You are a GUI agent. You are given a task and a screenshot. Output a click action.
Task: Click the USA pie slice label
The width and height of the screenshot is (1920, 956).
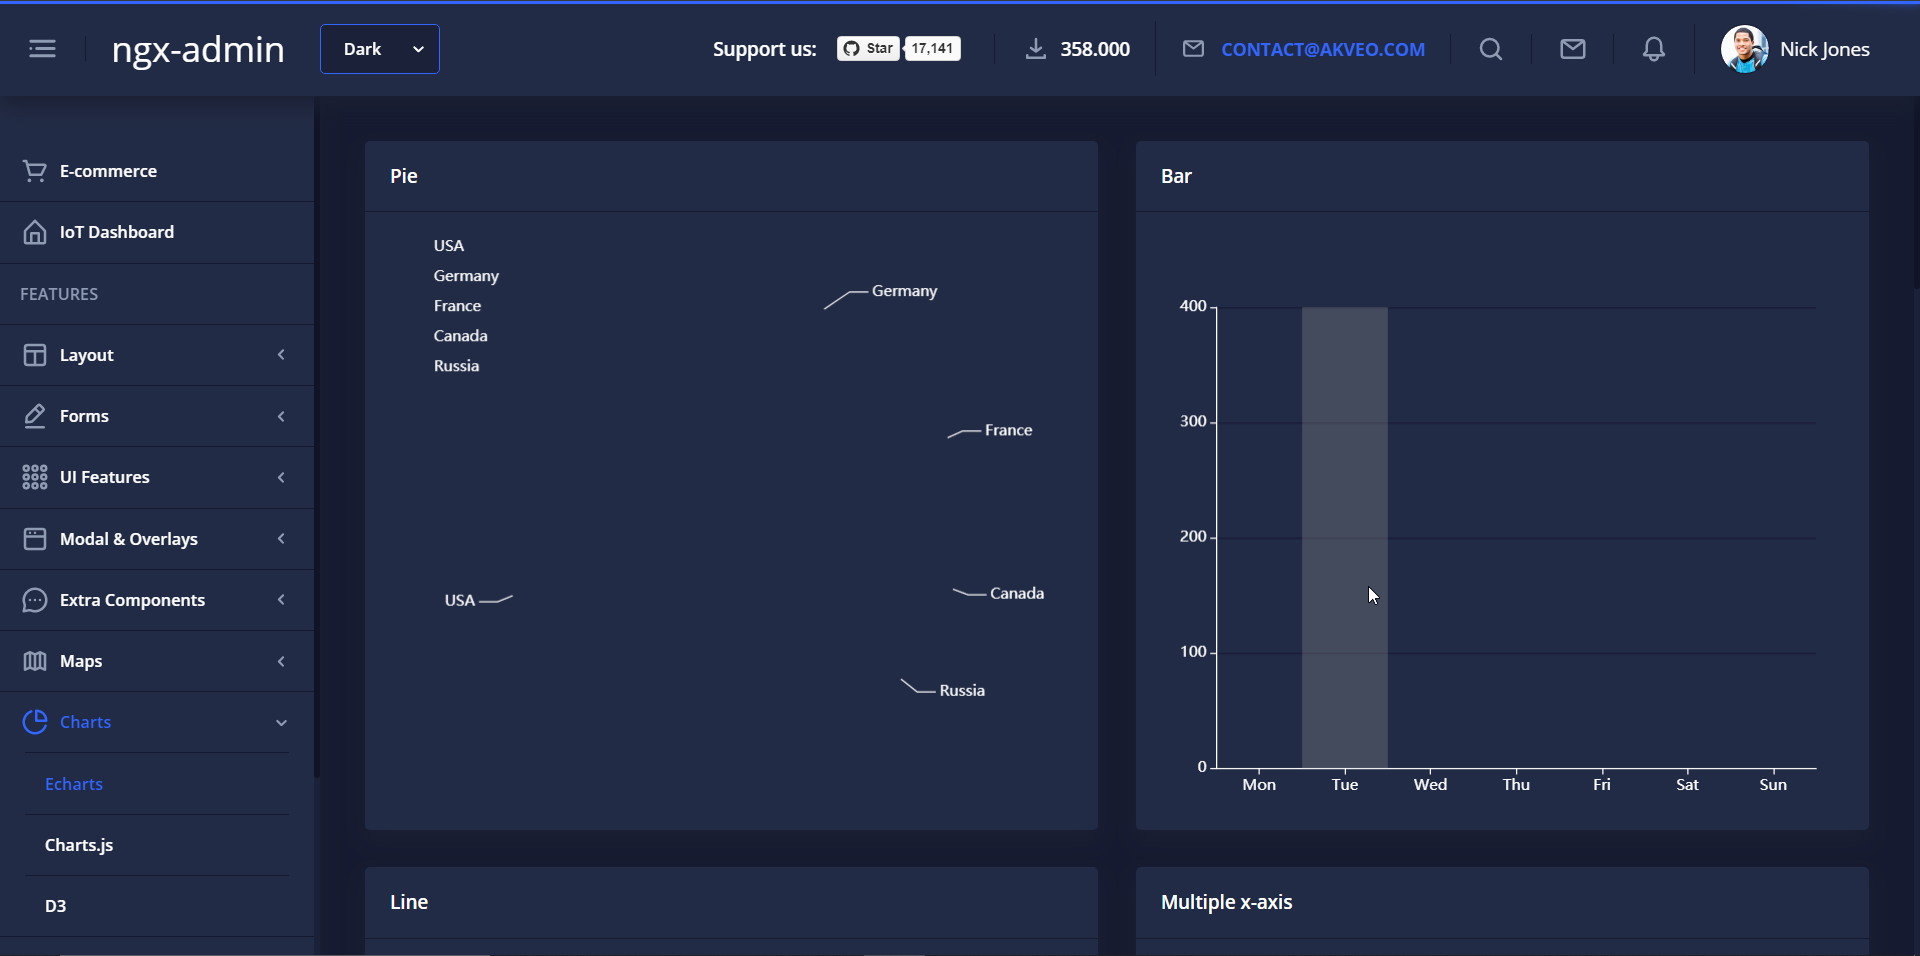tap(460, 600)
